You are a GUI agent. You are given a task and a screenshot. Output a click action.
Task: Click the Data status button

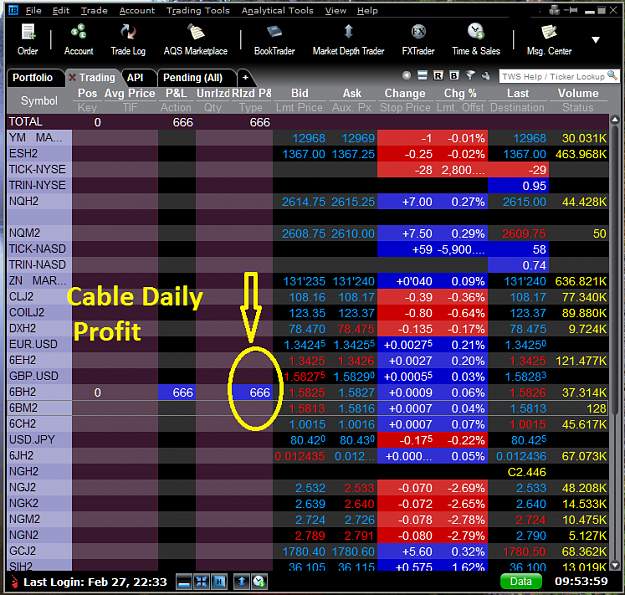pyautogui.click(x=521, y=581)
